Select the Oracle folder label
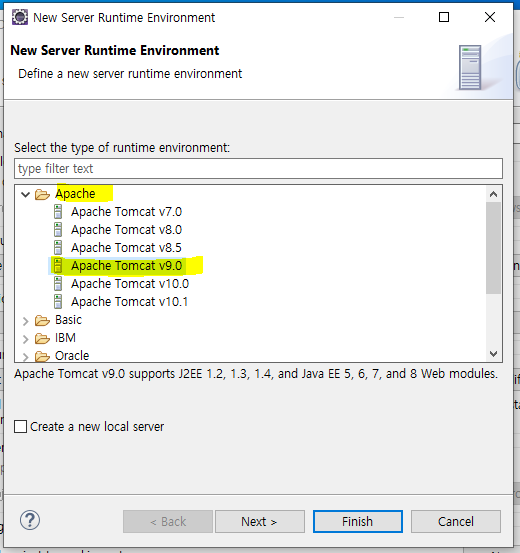This screenshot has height=553, width=520. 72,356
